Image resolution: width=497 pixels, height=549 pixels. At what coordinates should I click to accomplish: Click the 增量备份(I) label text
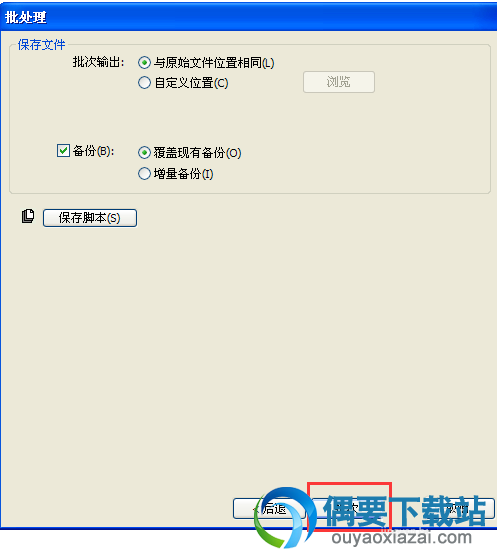click(x=184, y=174)
